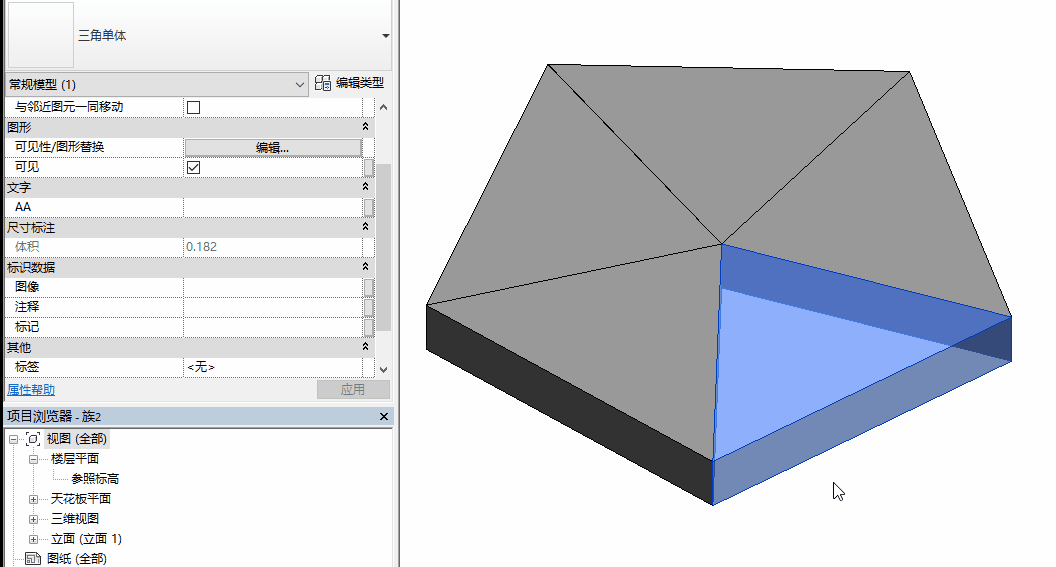Click the associate parameter button beside 图像
1056x567 pixels.
[x=368, y=288]
